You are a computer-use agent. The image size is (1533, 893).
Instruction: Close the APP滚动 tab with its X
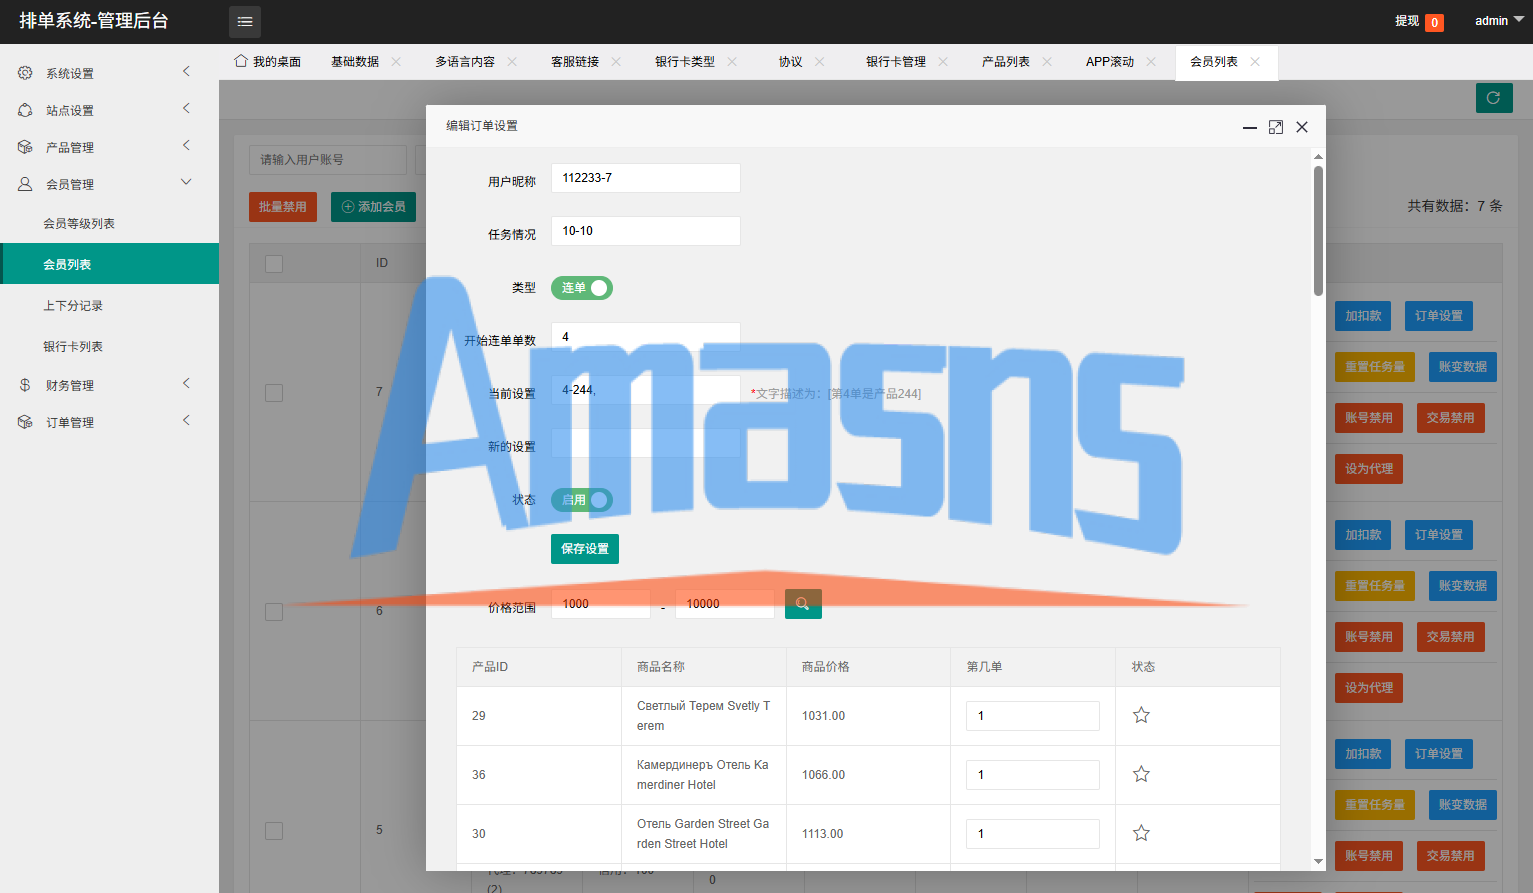[1151, 62]
